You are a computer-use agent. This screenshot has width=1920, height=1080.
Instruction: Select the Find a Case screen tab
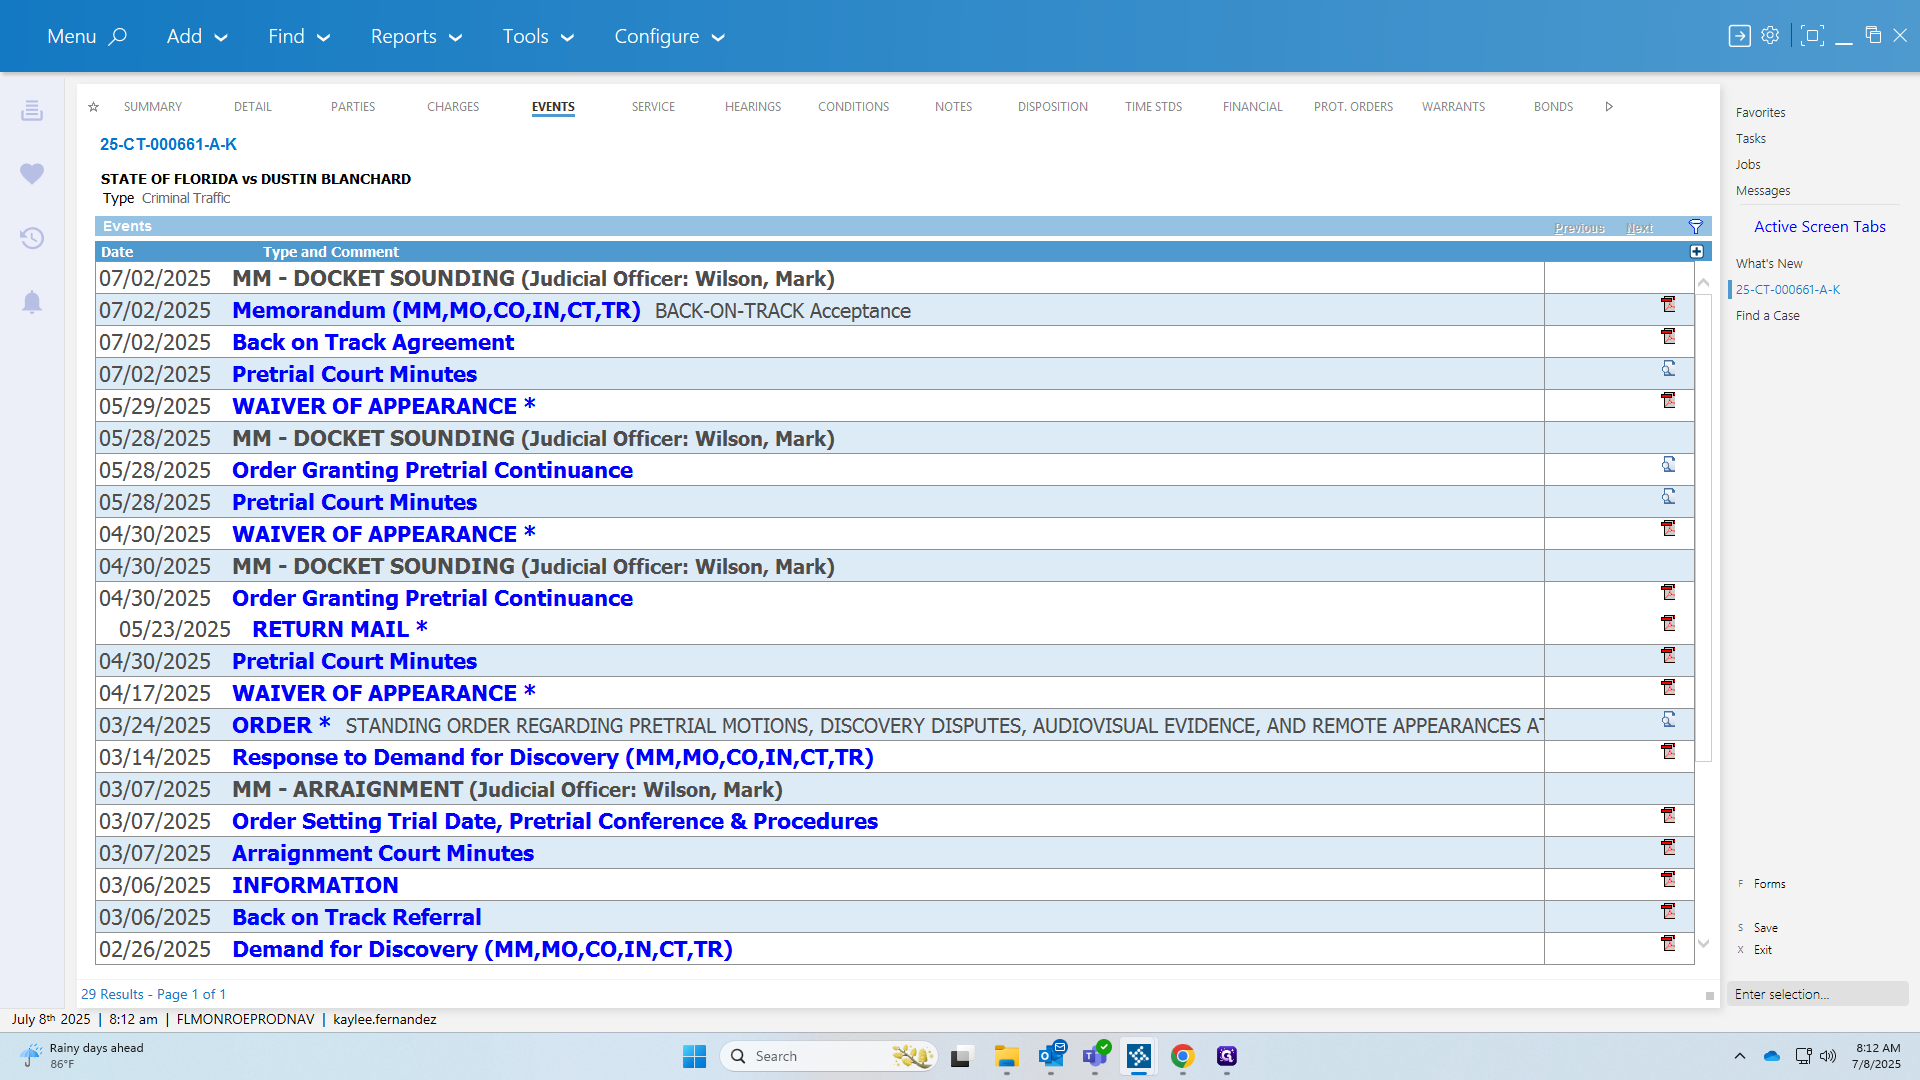tap(1767, 316)
